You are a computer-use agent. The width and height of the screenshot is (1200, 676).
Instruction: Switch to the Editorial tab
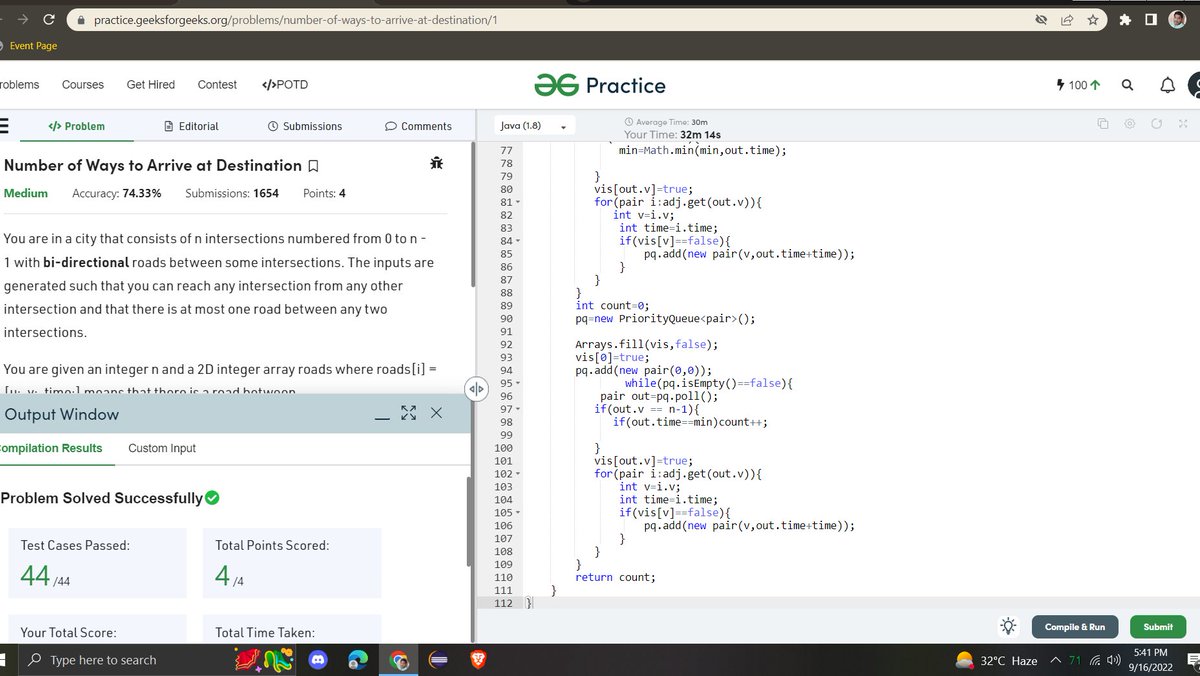[191, 126]
